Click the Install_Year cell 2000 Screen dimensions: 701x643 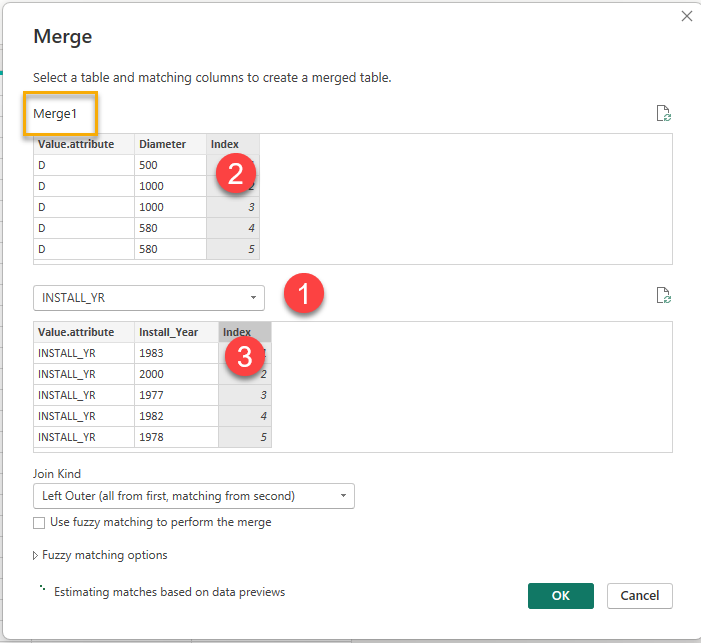tap(176, 374)
